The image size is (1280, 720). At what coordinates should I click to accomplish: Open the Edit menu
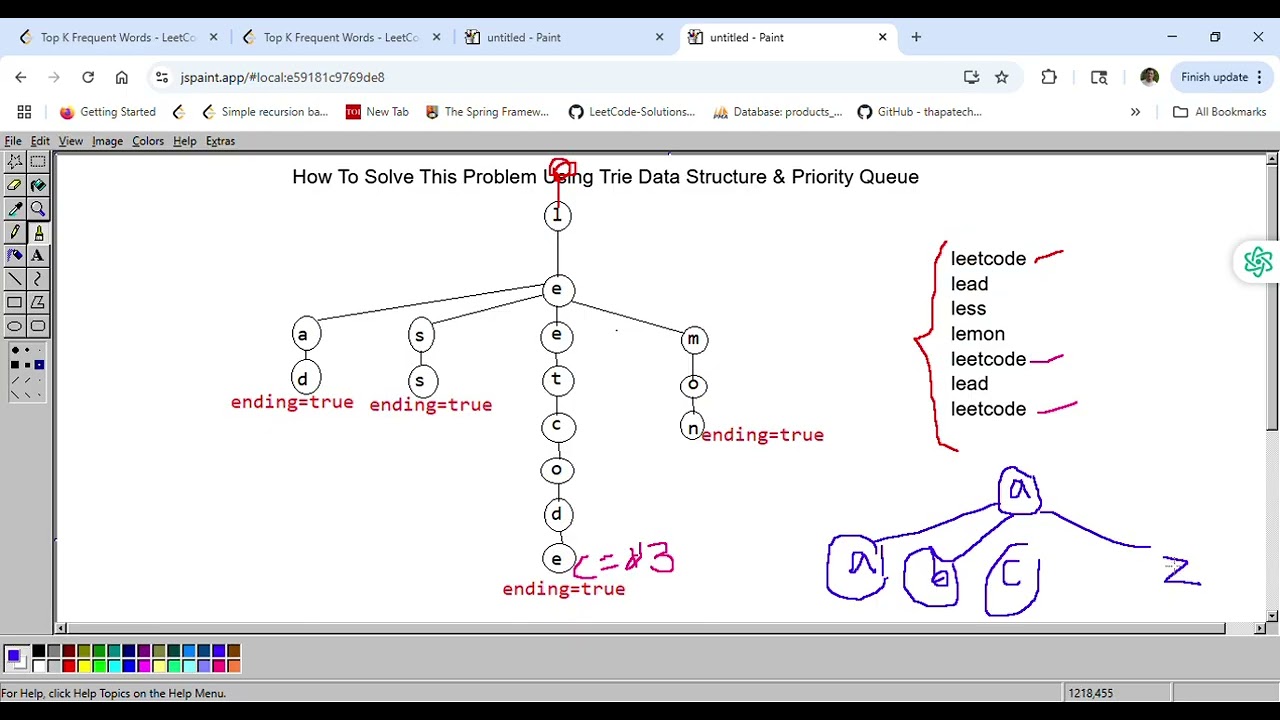click(x=40, y=141)
